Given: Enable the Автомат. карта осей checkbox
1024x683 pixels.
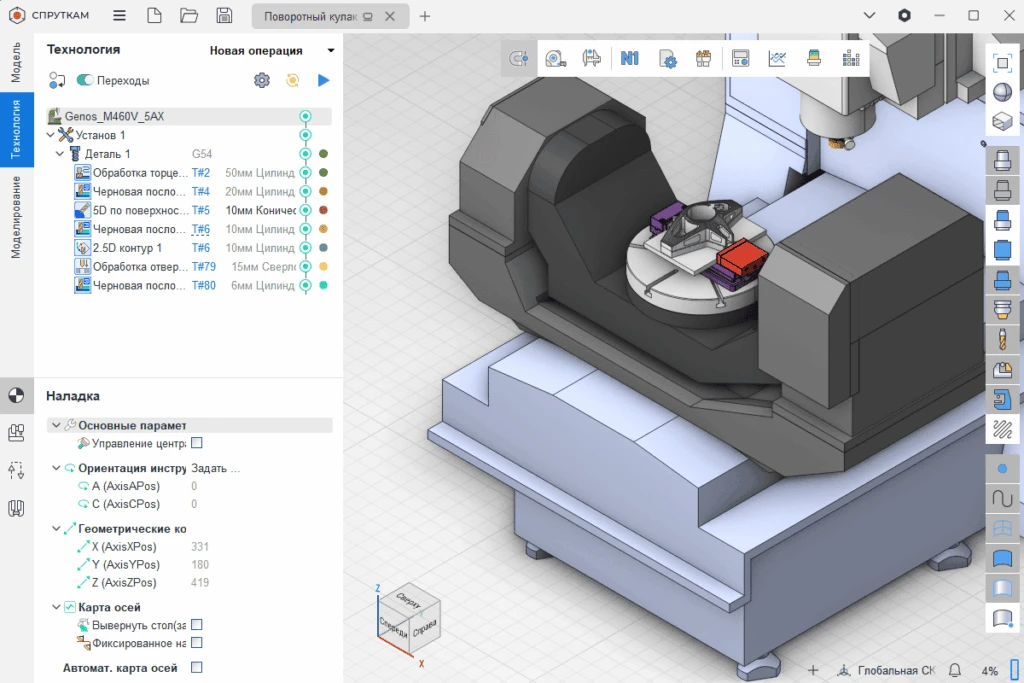Looking at the screenshot, I should click(x=197, y=667).
